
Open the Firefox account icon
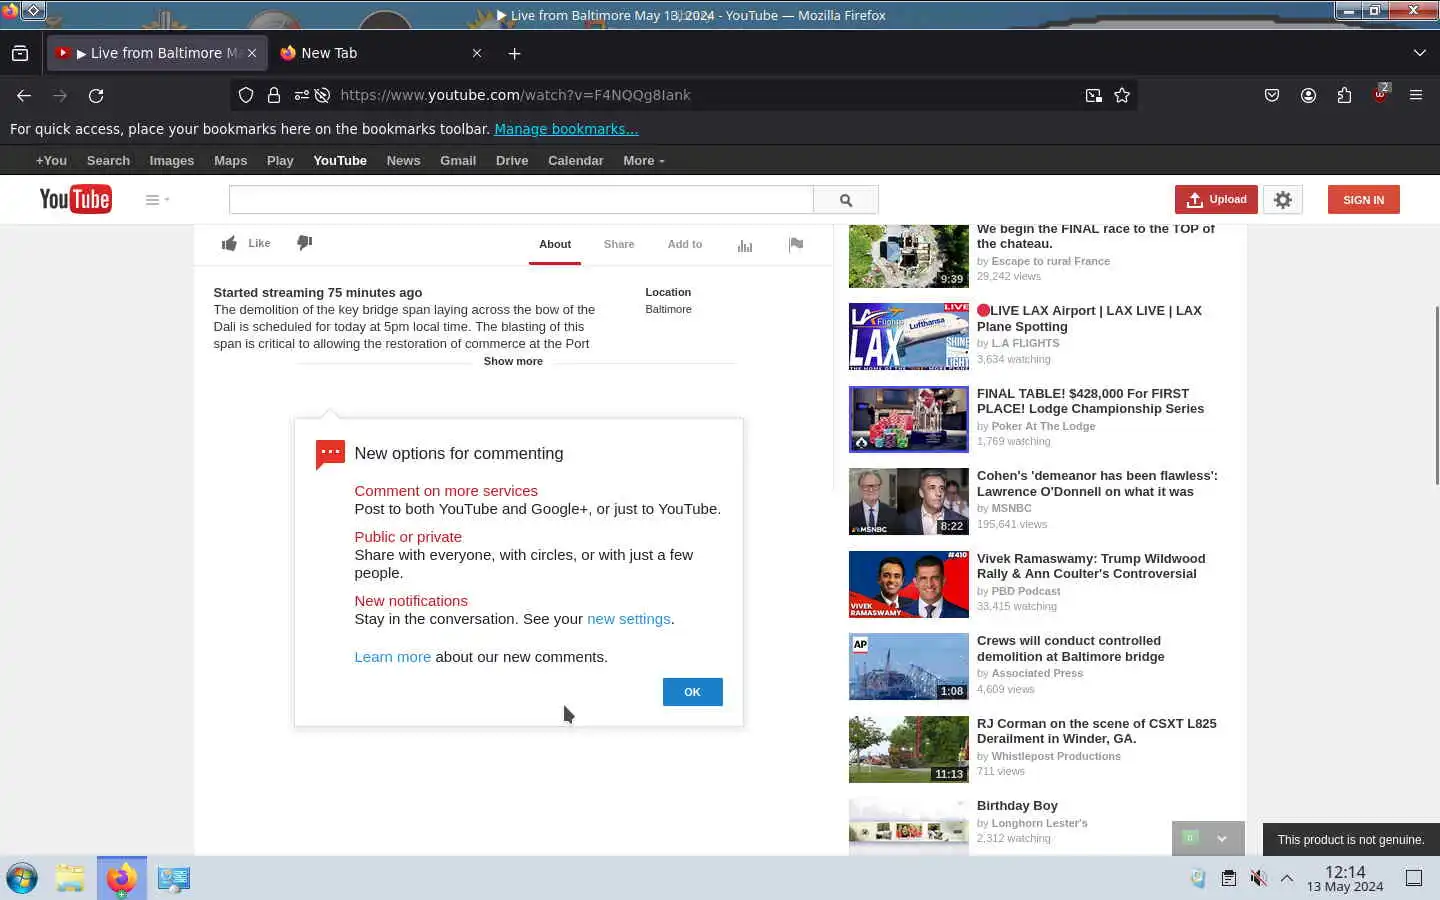[1308, 95]
